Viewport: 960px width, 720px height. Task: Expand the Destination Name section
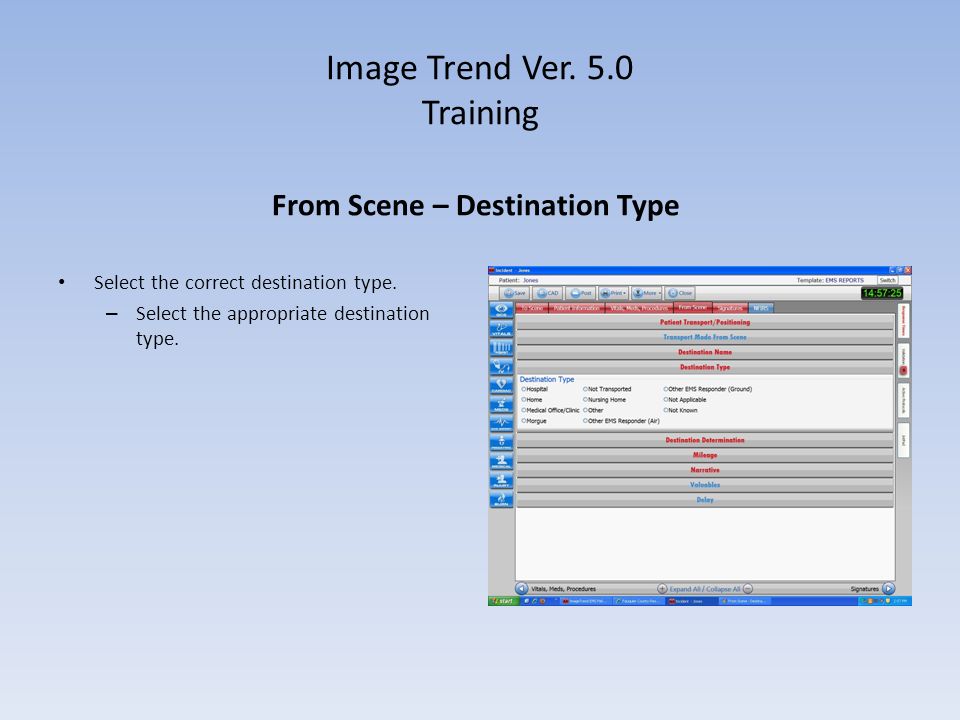pos(705,352)
